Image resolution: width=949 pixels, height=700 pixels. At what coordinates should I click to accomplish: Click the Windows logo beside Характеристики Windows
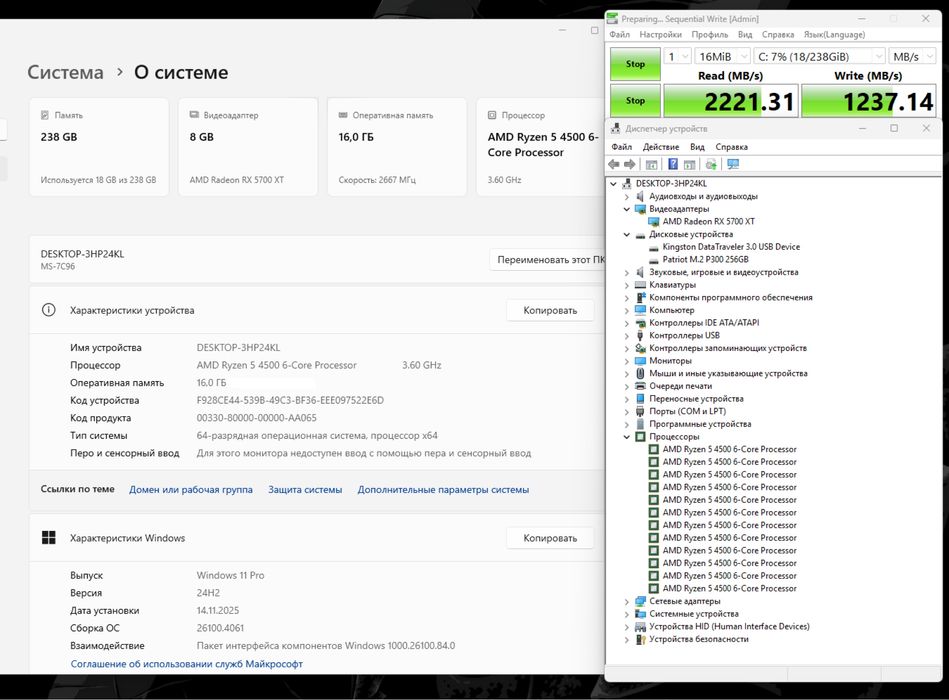[48, 537]
